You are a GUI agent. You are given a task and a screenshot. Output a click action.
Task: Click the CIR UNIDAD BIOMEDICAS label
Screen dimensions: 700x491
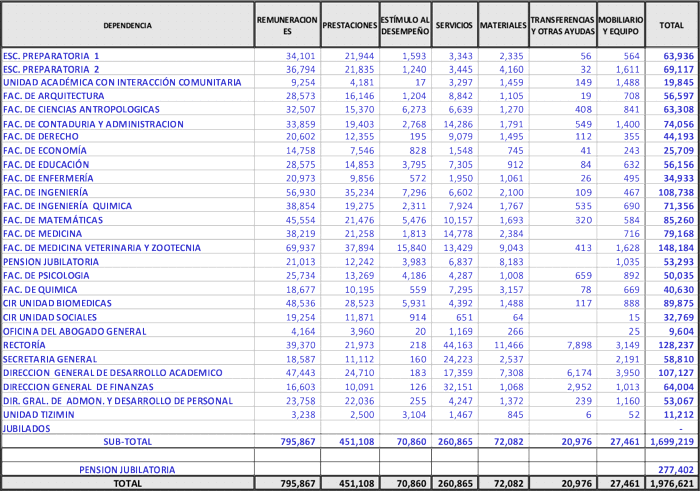pyautogui.click(x=57, y=304)
